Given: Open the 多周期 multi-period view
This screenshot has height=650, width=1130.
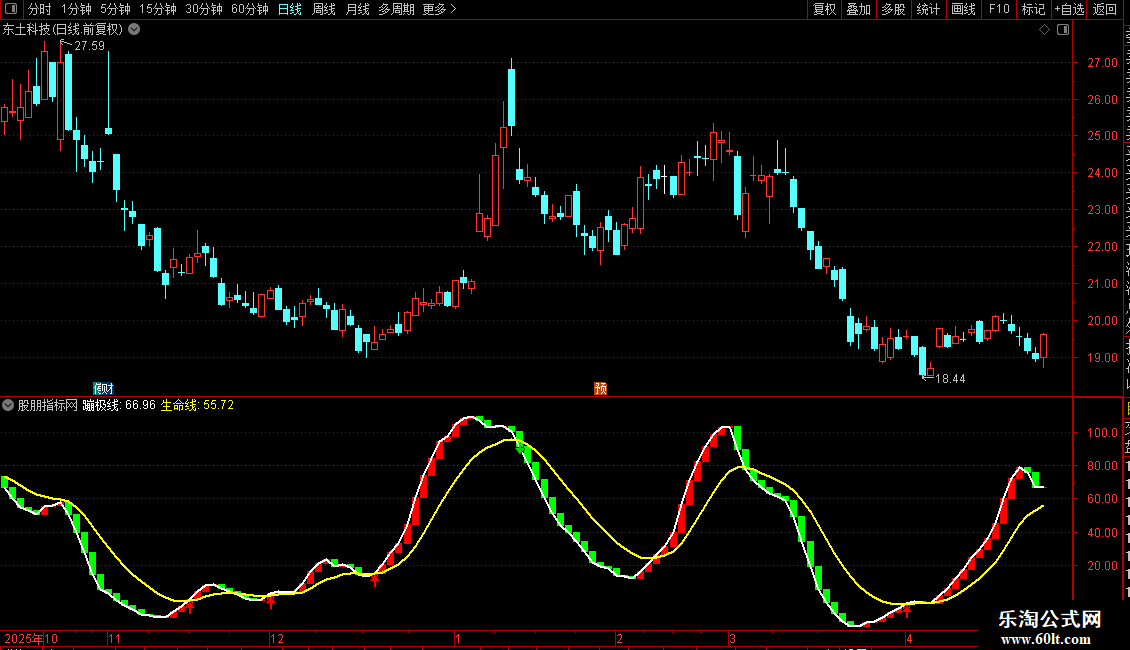Looking at the screenshot, I should 396,9.
